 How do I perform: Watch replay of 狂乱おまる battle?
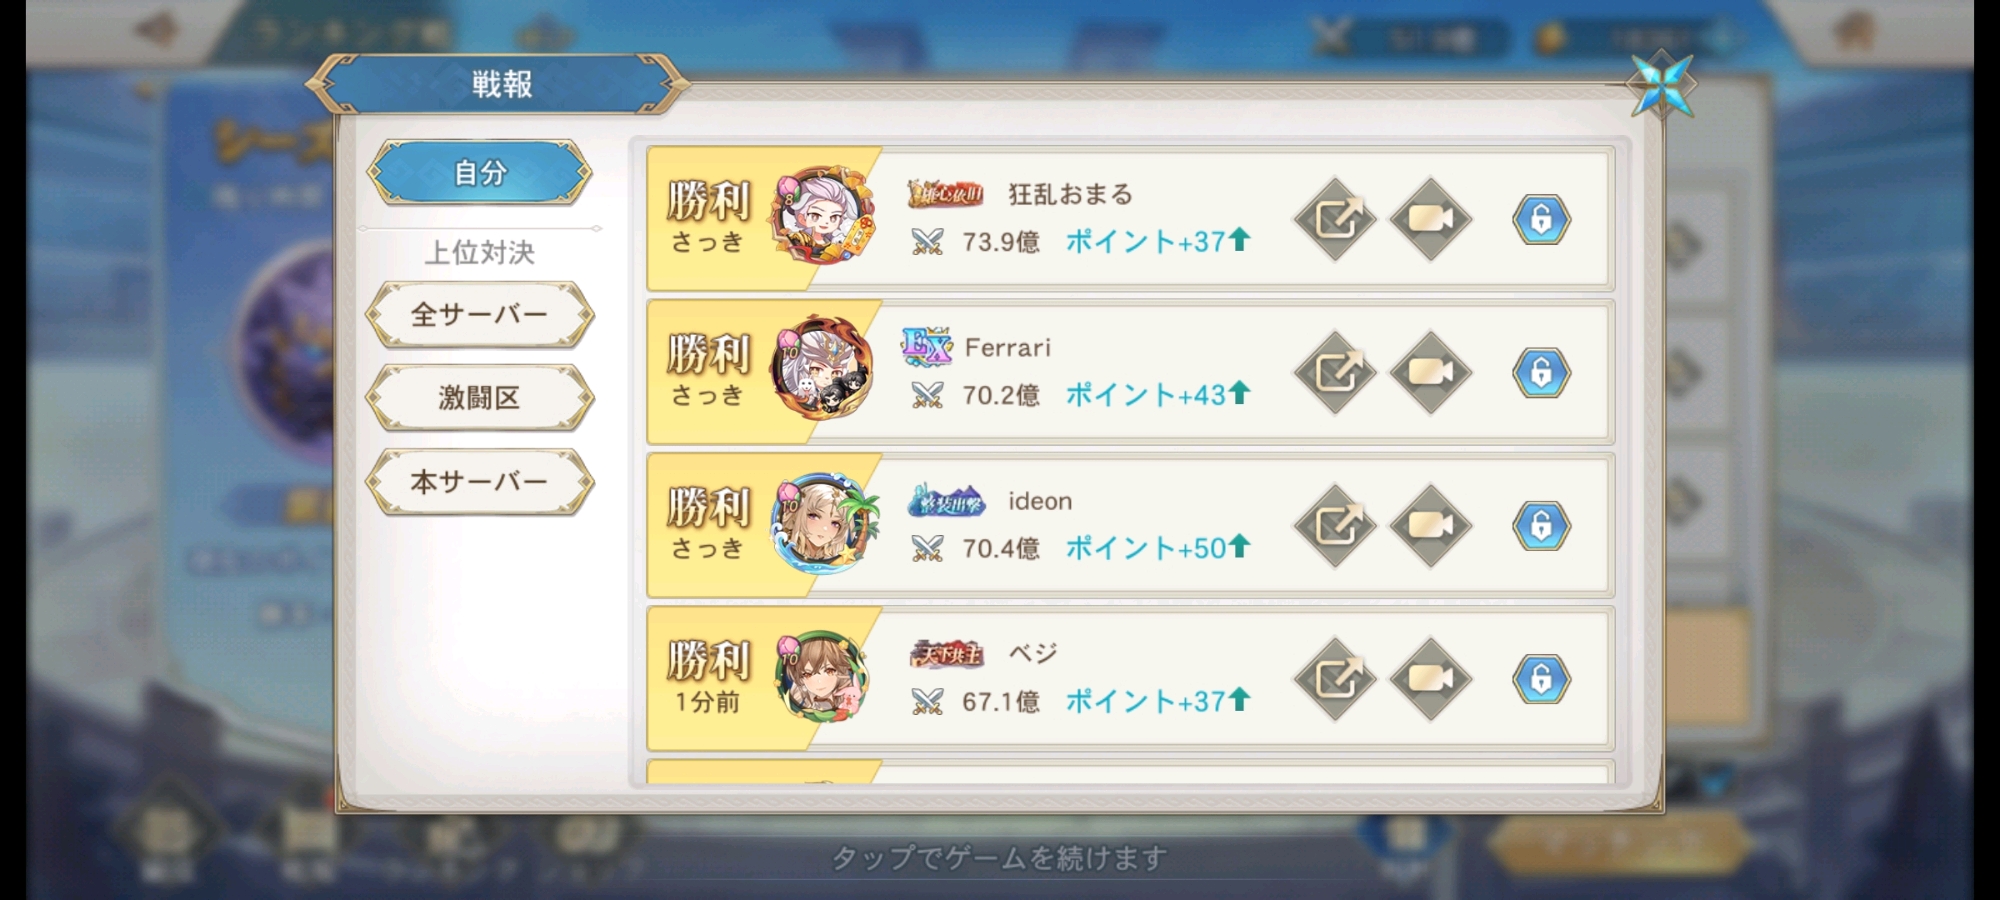point(1430,219)
